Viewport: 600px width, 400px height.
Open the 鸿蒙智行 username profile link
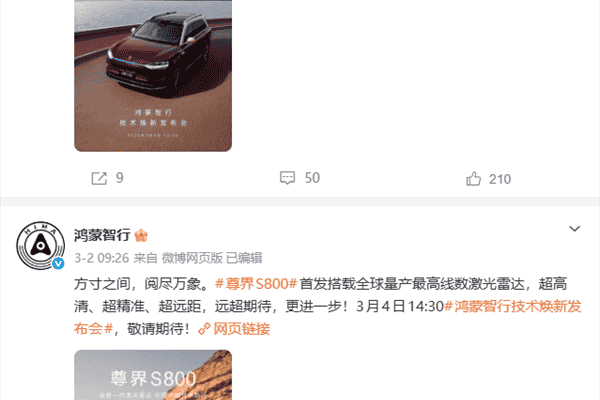(102, 235)
